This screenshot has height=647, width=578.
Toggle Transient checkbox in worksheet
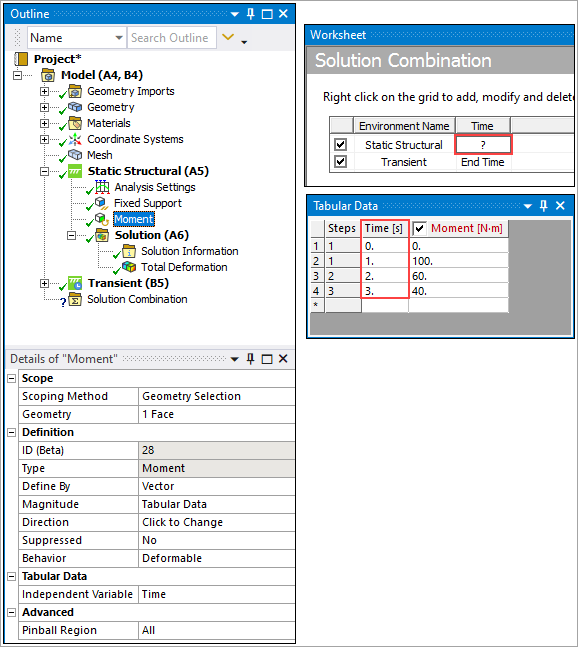pyautogui.click(x=340, y=161)
